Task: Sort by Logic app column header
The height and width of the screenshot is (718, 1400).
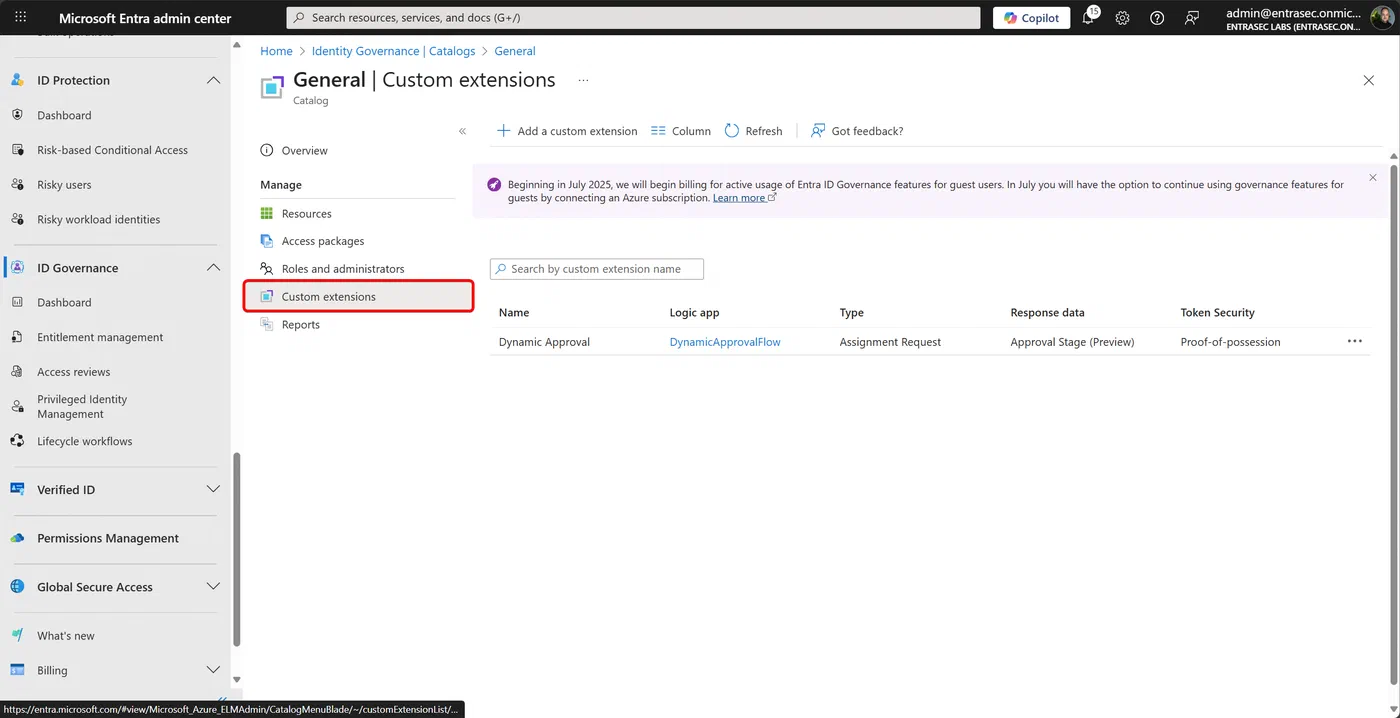Action: coord(694,313)
